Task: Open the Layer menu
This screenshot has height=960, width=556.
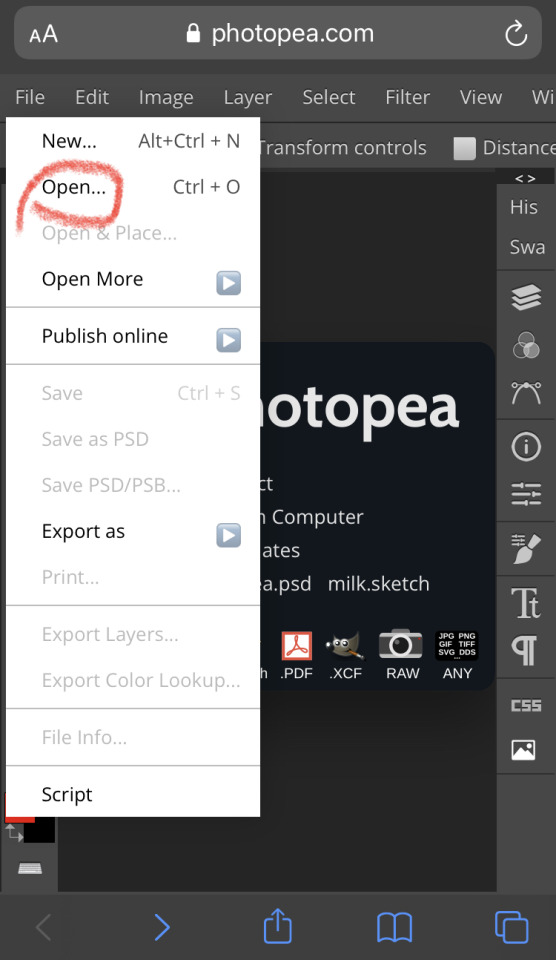Action: (247, 97)
